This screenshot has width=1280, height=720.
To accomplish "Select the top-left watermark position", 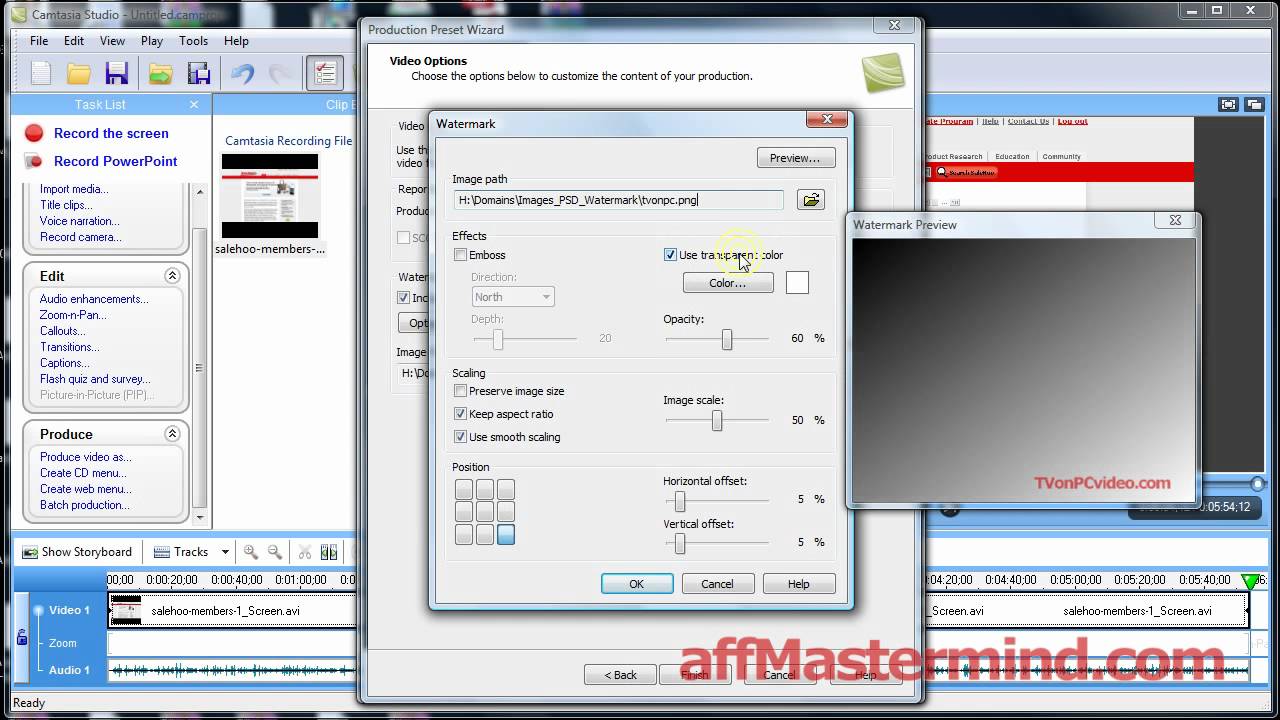I will coord(464,489).
